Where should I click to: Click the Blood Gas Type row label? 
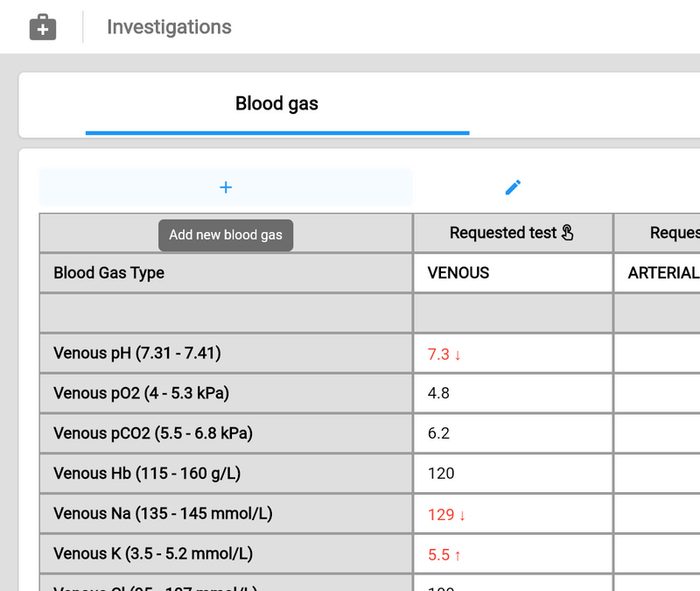pos(109,273)
